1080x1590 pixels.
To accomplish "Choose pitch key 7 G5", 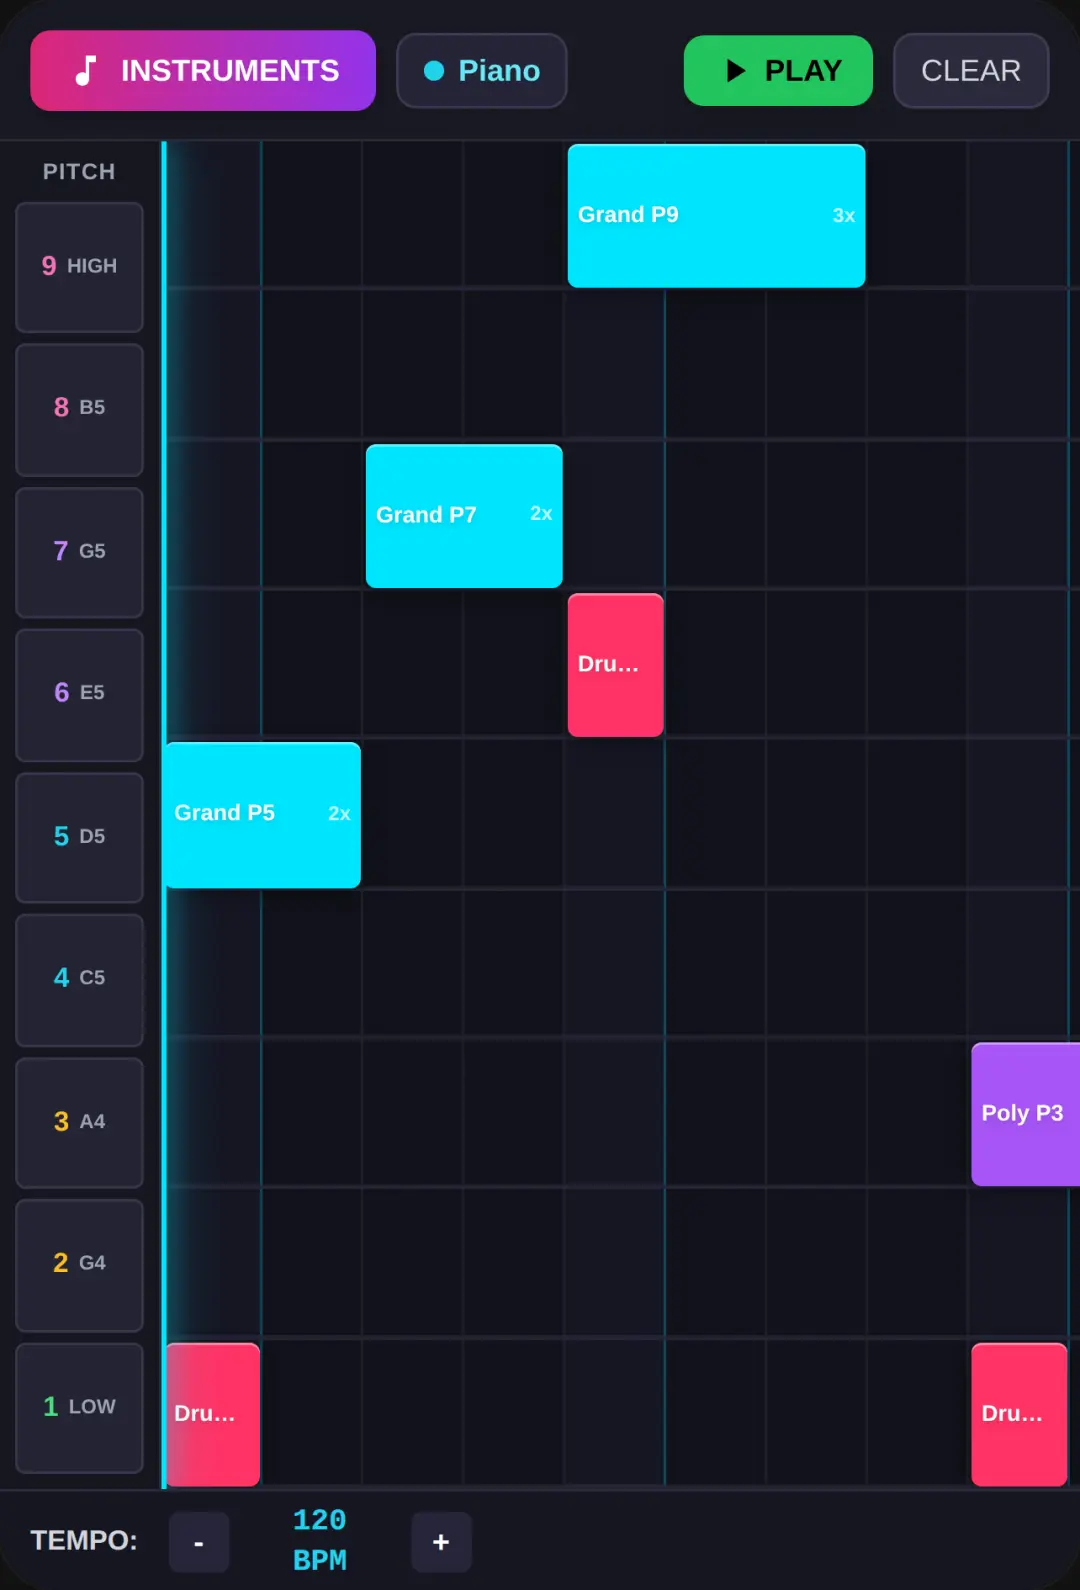I will pos(79,553).
